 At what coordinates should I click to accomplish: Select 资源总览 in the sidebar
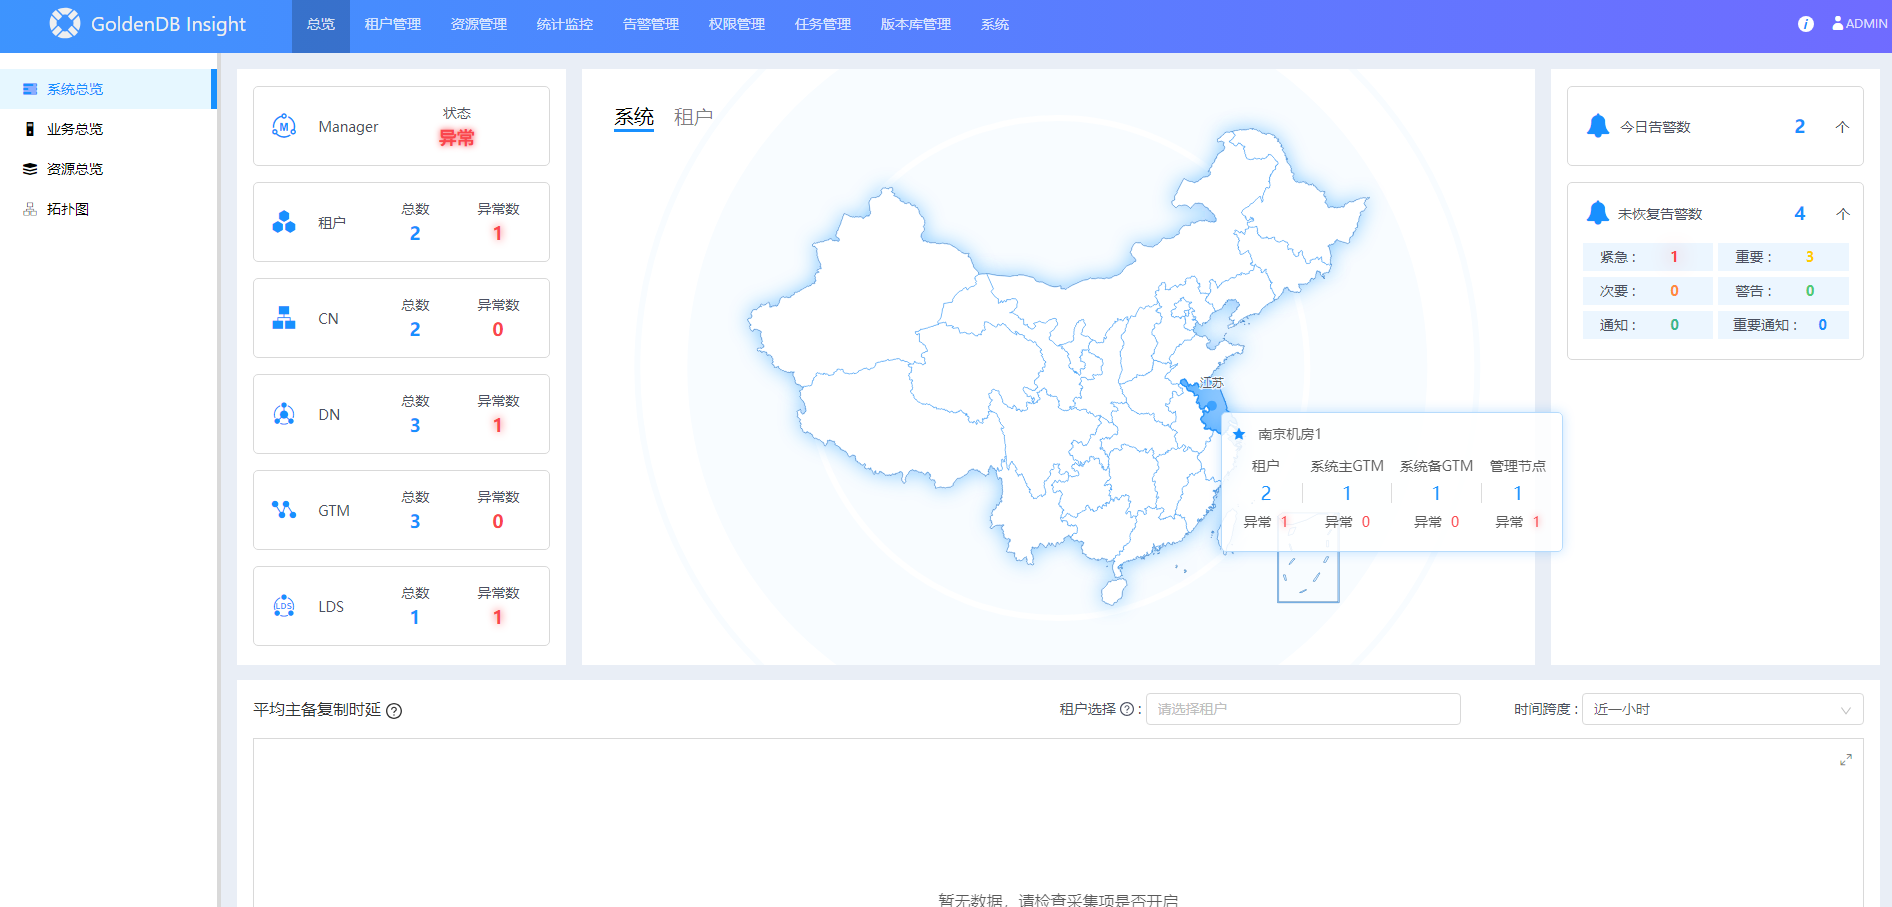(x=108, y=169)
